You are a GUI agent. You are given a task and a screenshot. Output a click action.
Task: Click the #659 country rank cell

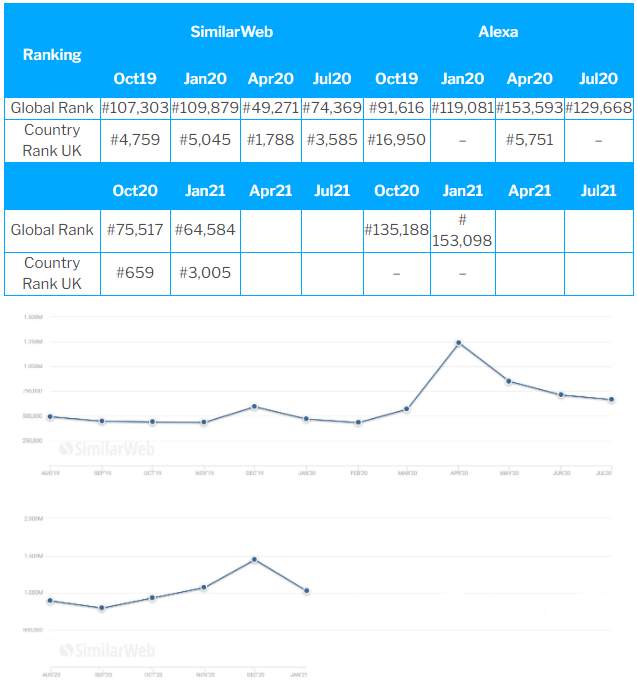pos(134,274)
